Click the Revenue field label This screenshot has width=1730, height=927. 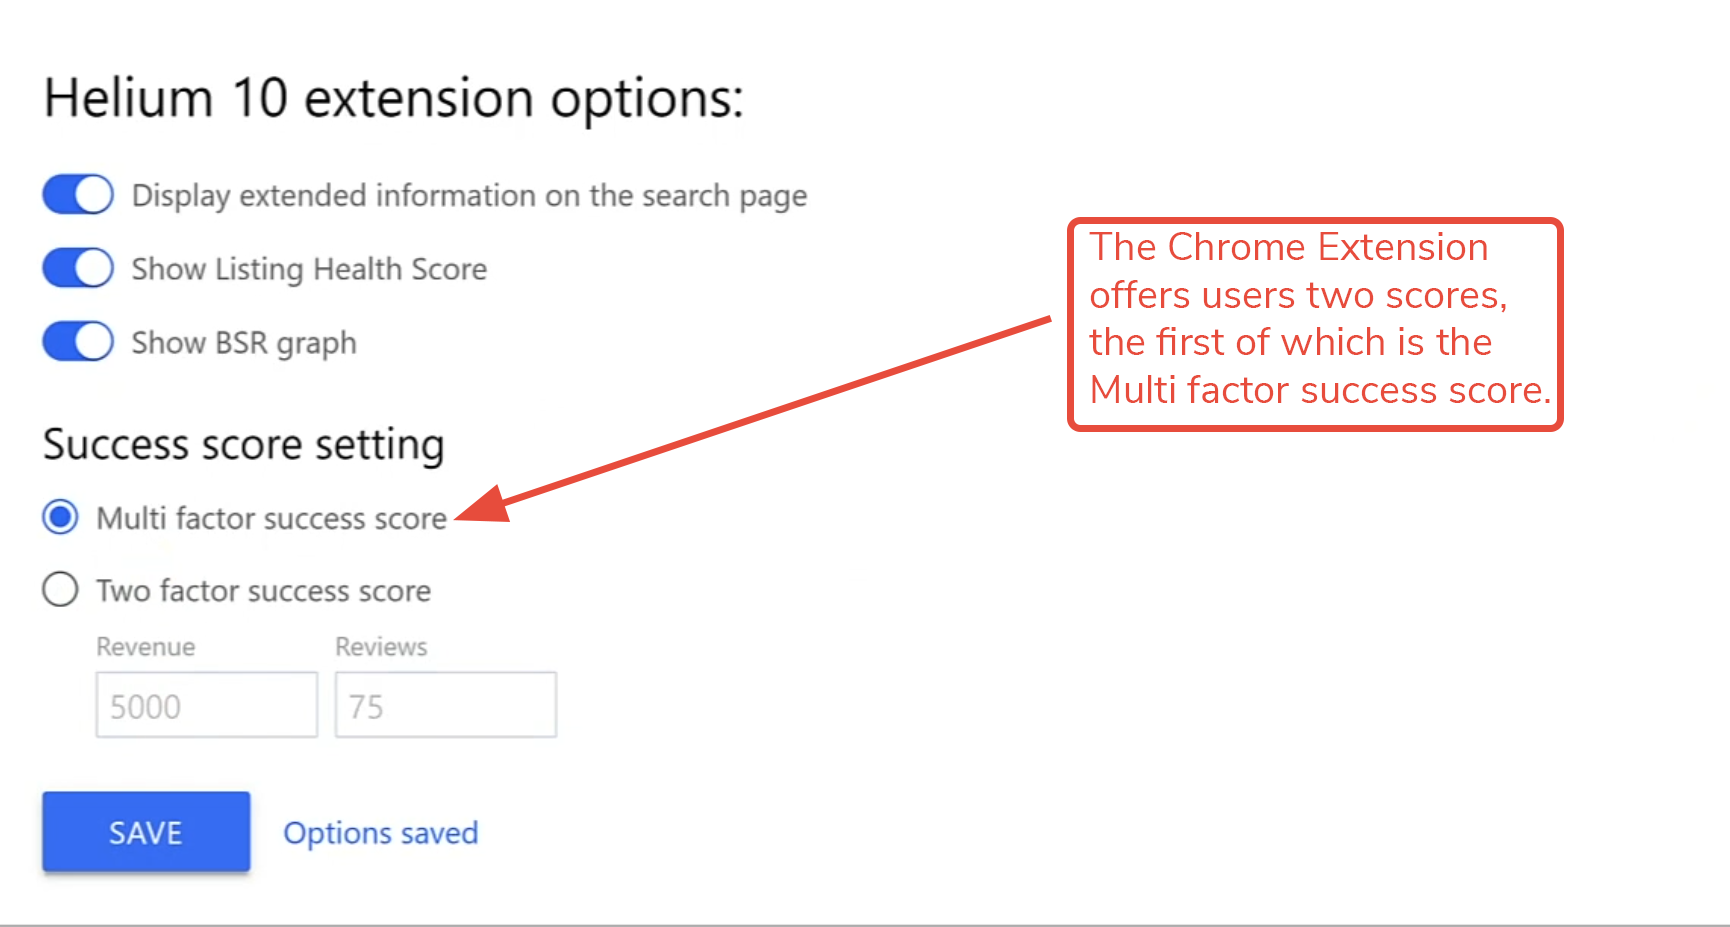coord(146,646)
